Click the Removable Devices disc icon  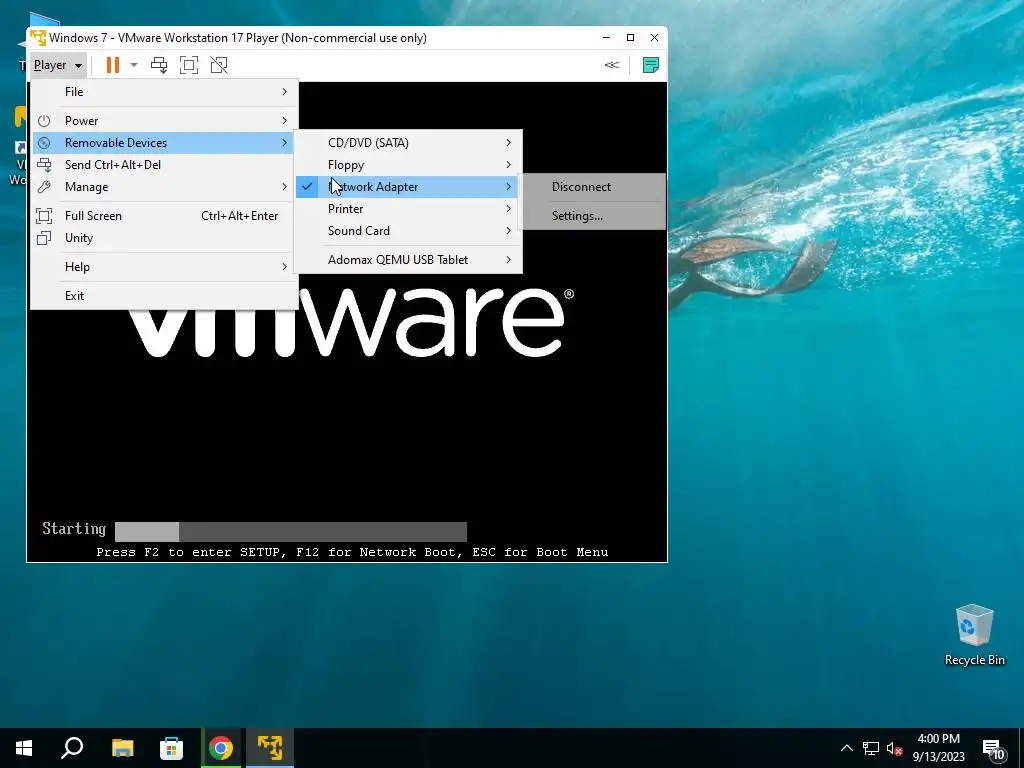click(44, 143)
